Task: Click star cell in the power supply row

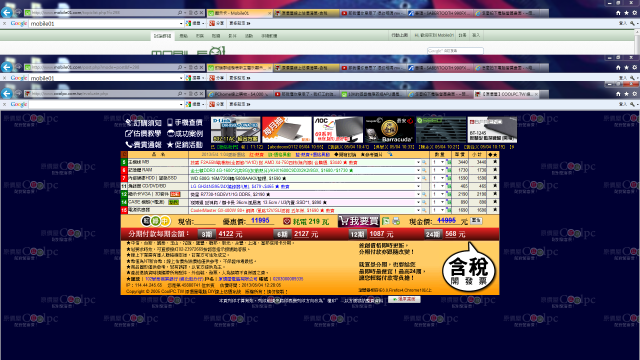Action: [x=495, y=210]
